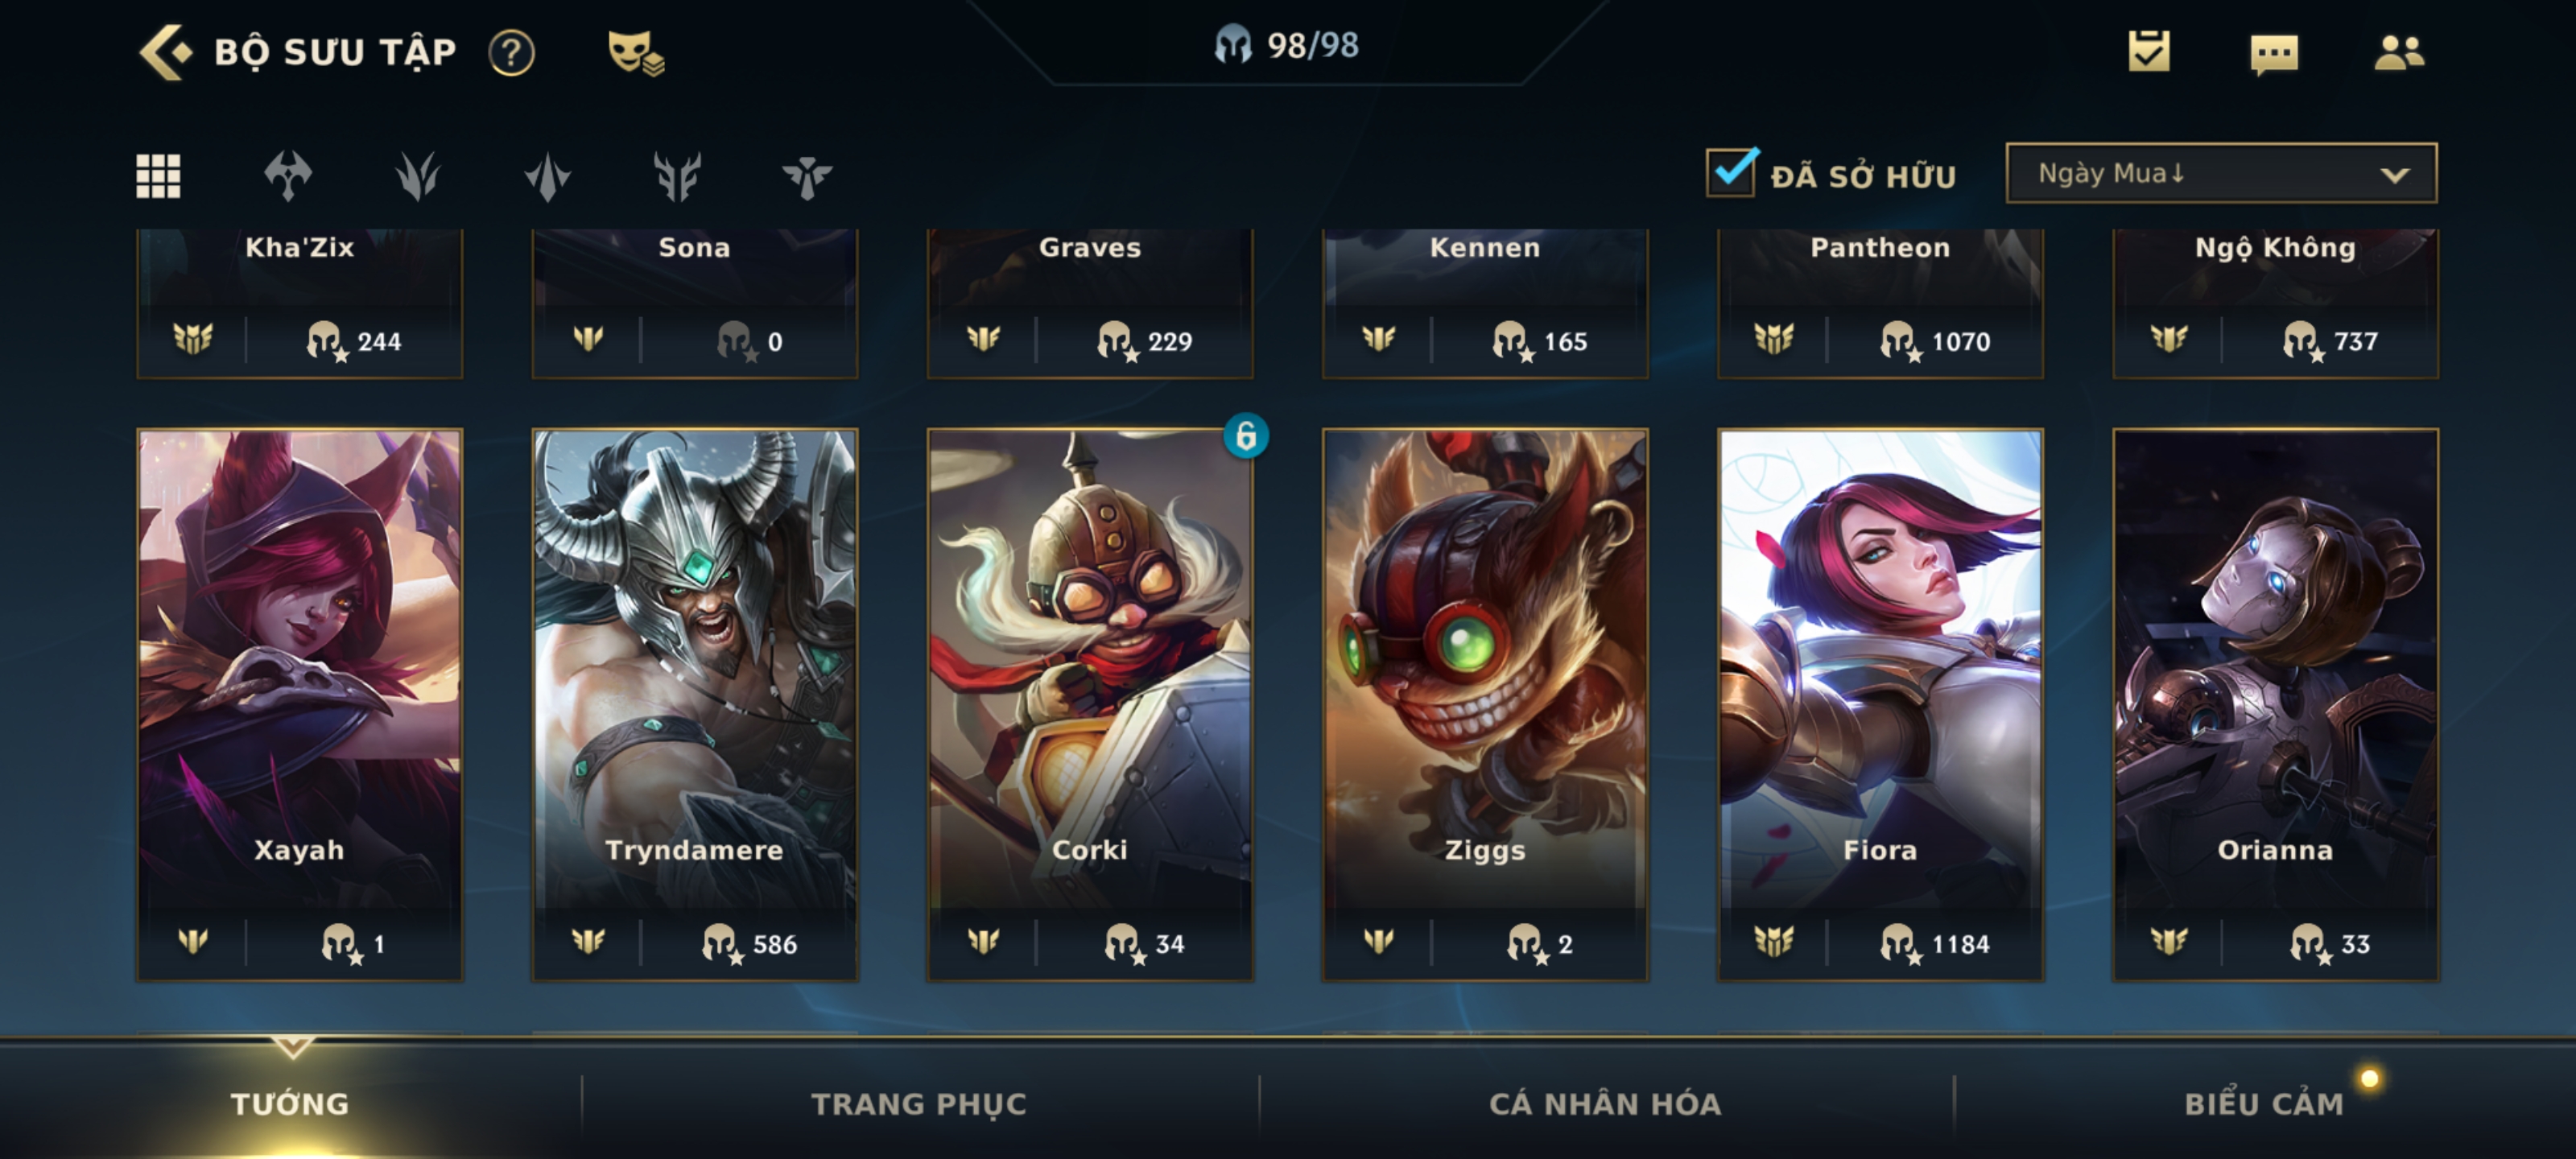2576x1159 pixels.
Task: Open the missions checklist icon
Action: tap(2149, 51)
